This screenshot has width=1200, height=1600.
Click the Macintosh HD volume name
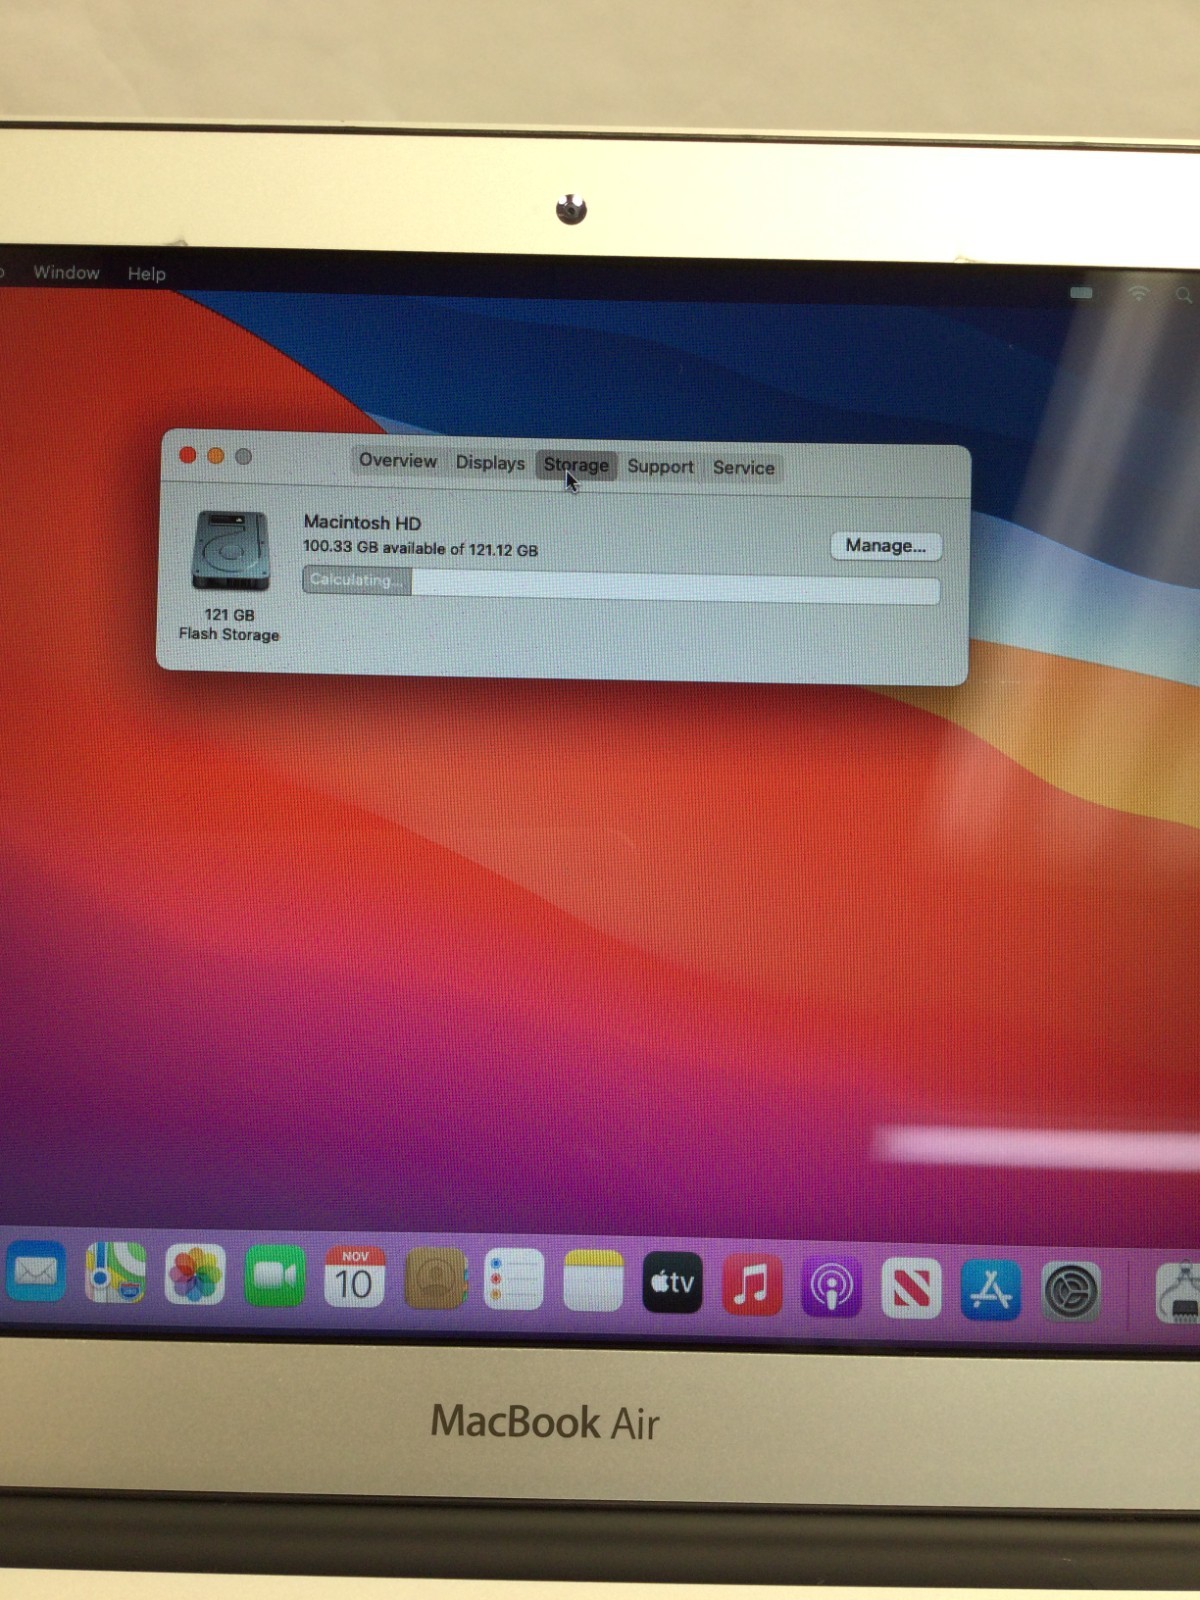362,522
